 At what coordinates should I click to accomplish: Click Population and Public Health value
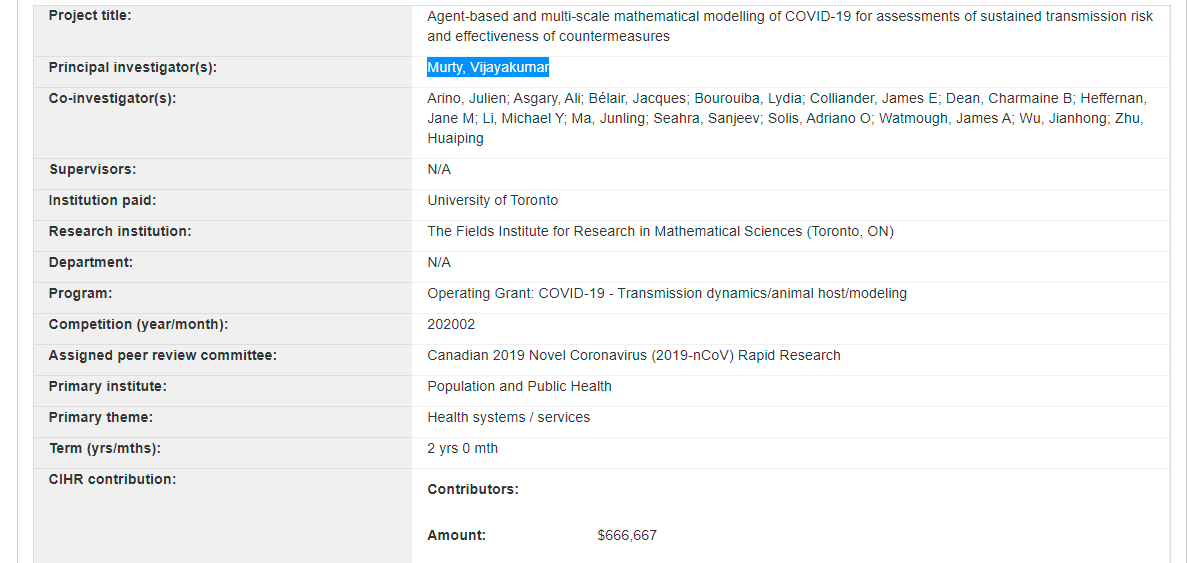point(519,386)
